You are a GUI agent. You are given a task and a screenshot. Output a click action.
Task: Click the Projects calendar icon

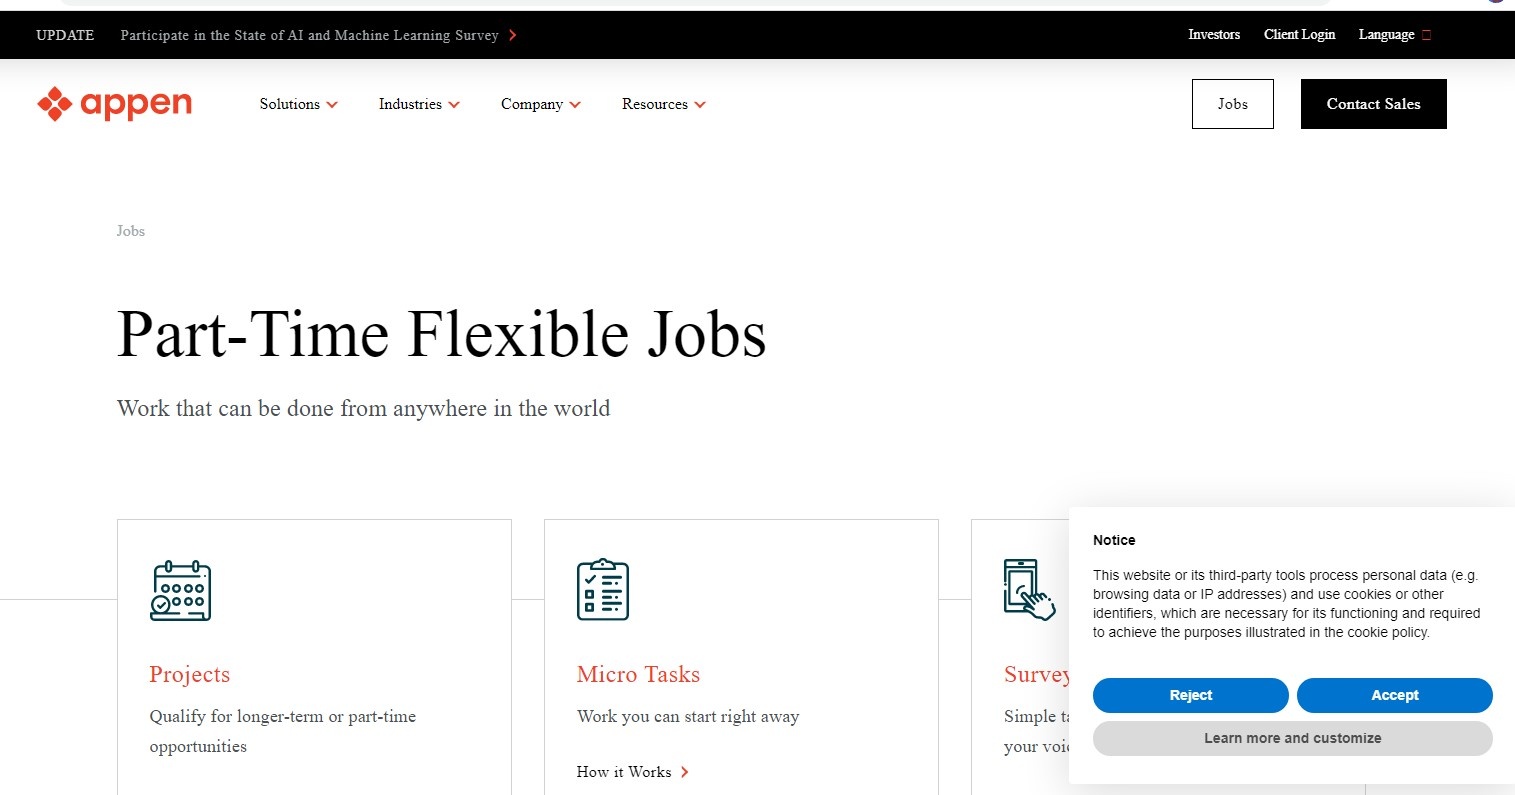tap(181, 591)
